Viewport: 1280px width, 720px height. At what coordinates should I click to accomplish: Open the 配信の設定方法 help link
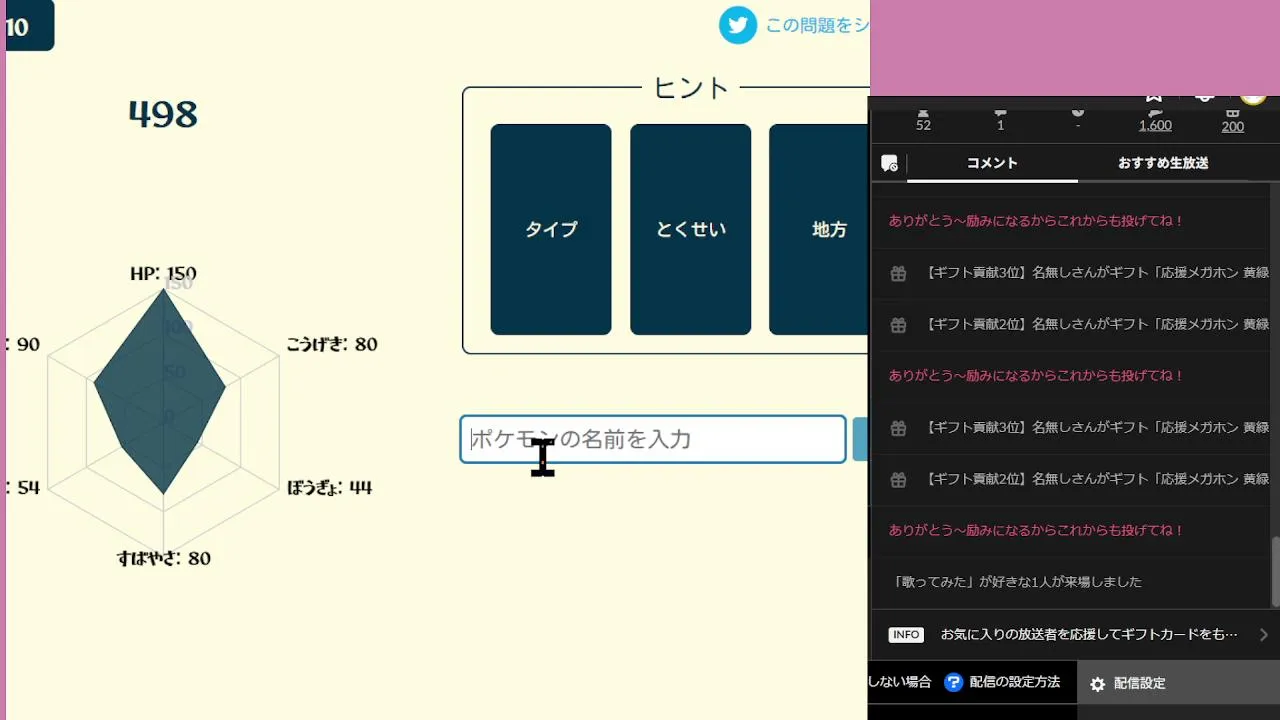[1014, 682]
